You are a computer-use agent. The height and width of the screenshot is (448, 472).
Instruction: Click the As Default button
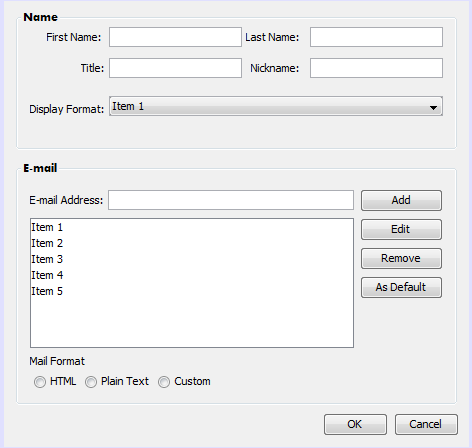pyautogui.click(x=401, y=287)
